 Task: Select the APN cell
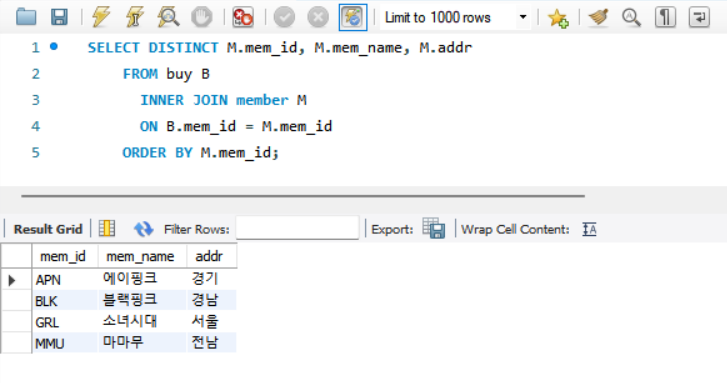(64, 280)
